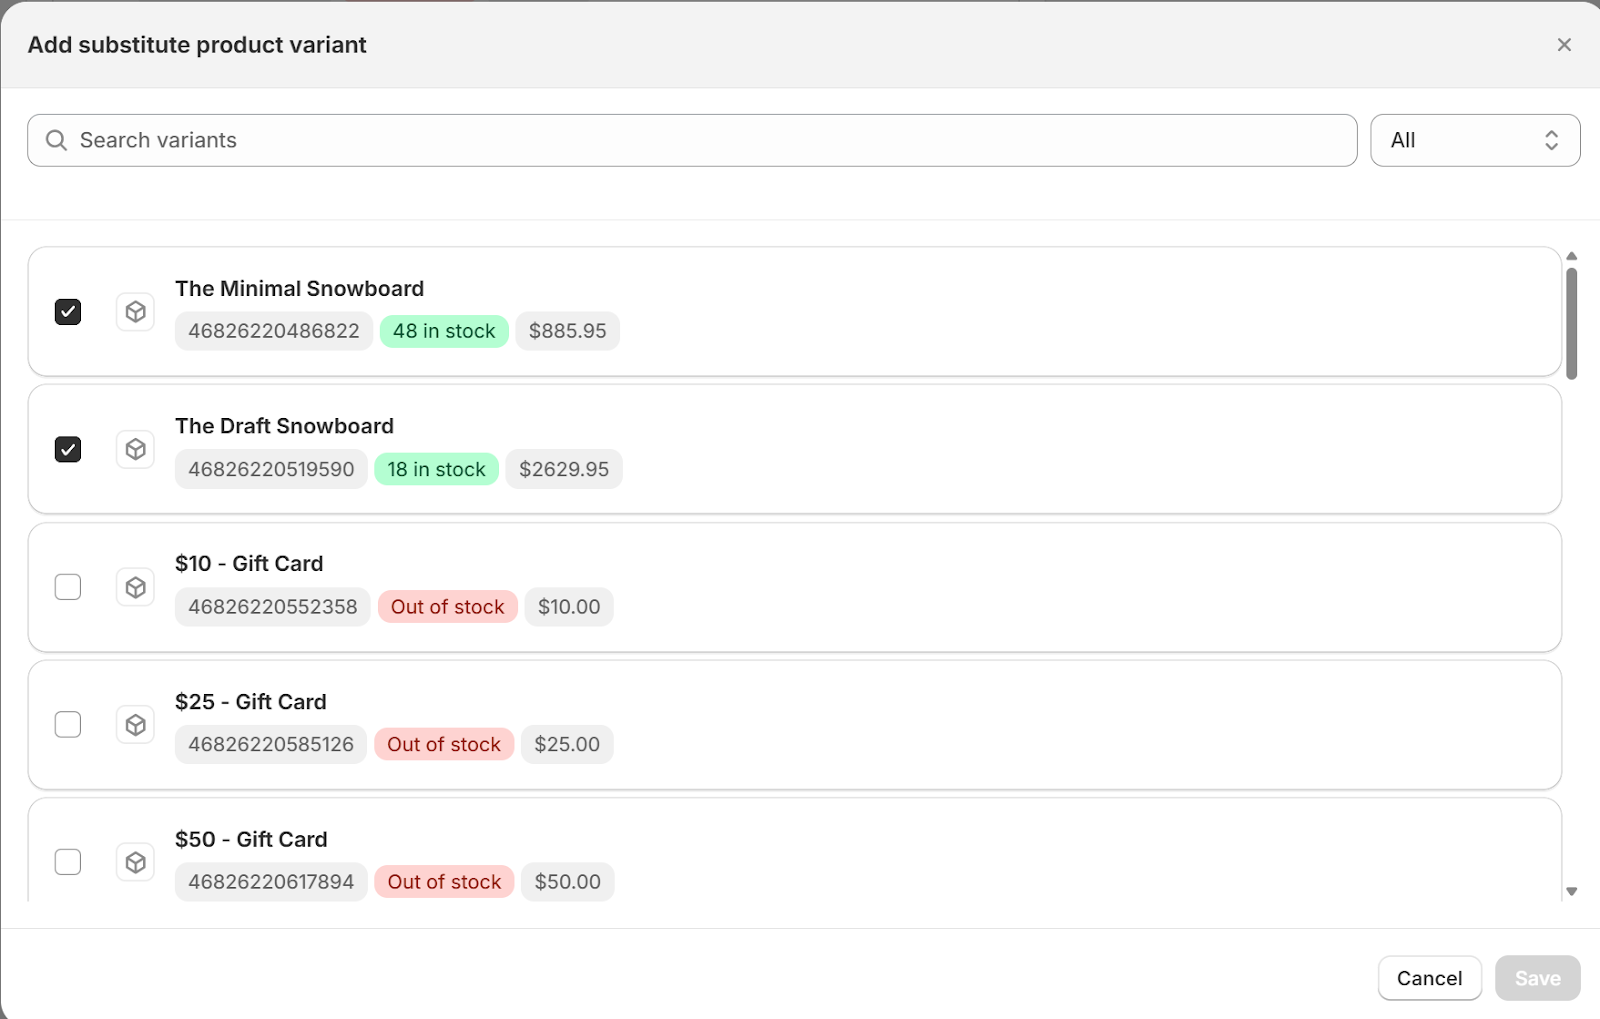Click The Draft Snowboard product cube icon

(x=135, y=450)
